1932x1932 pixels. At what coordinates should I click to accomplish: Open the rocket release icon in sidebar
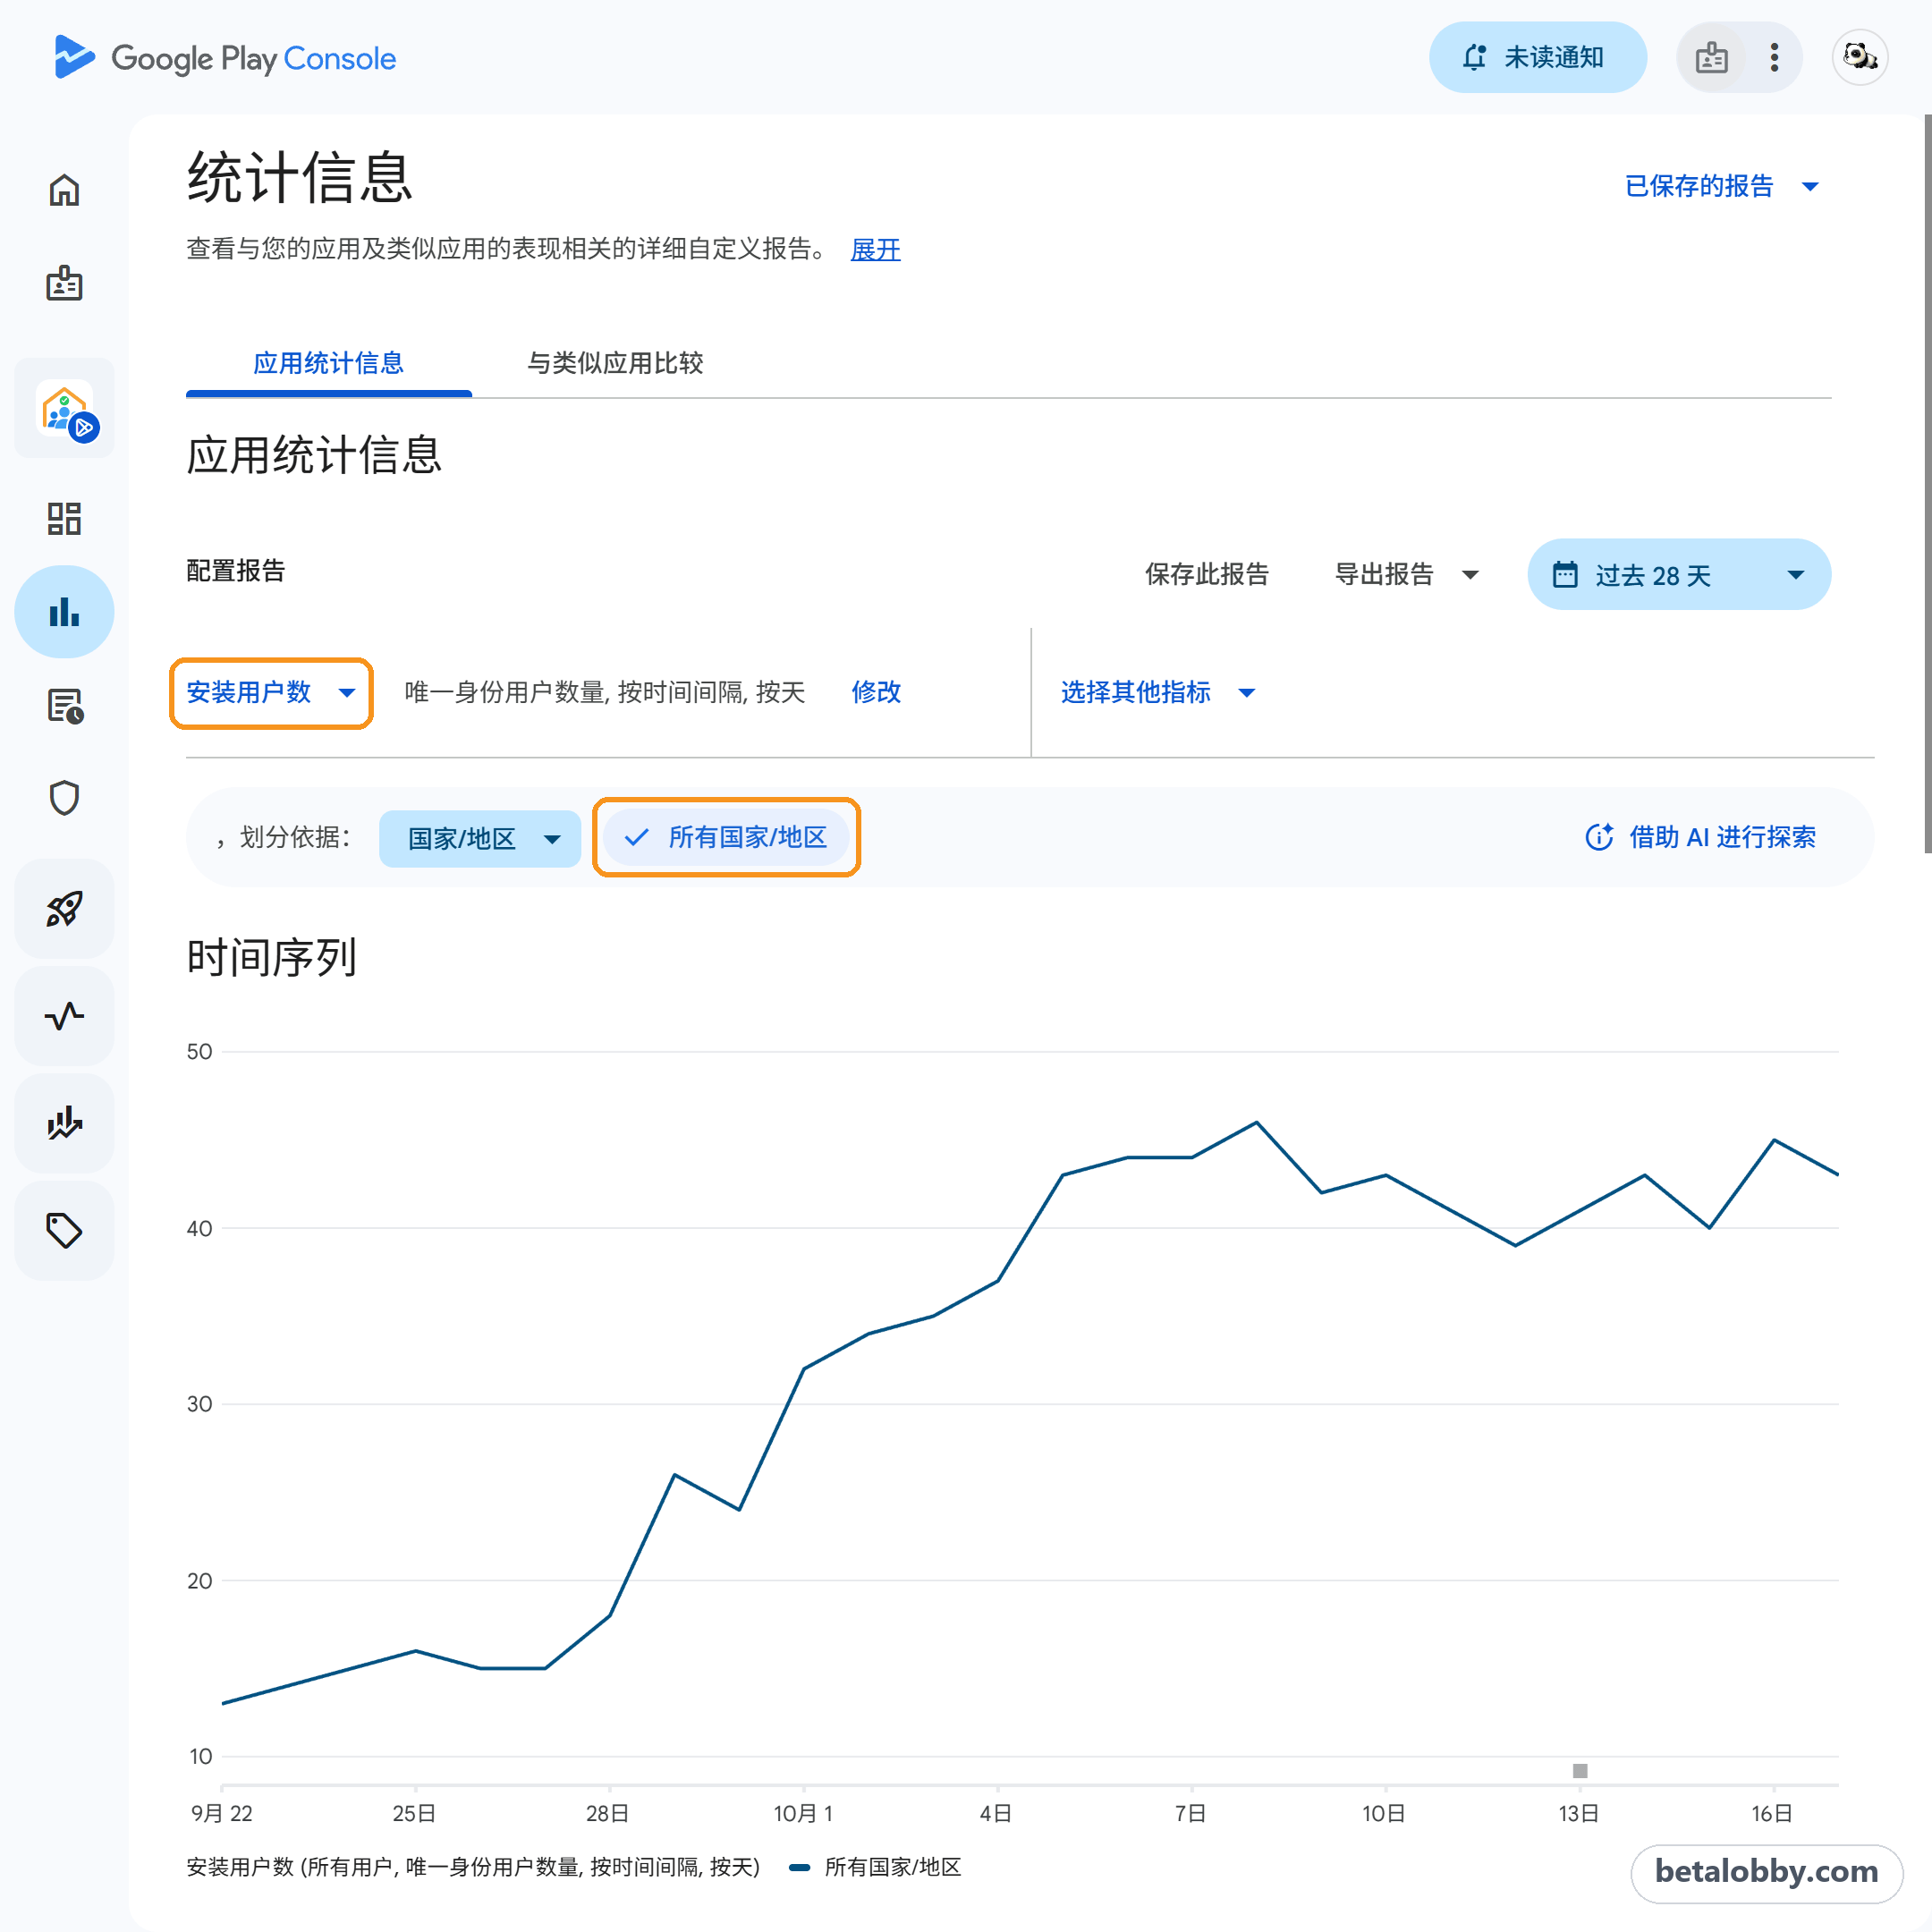pyautogui.click(x=64, y=909)
